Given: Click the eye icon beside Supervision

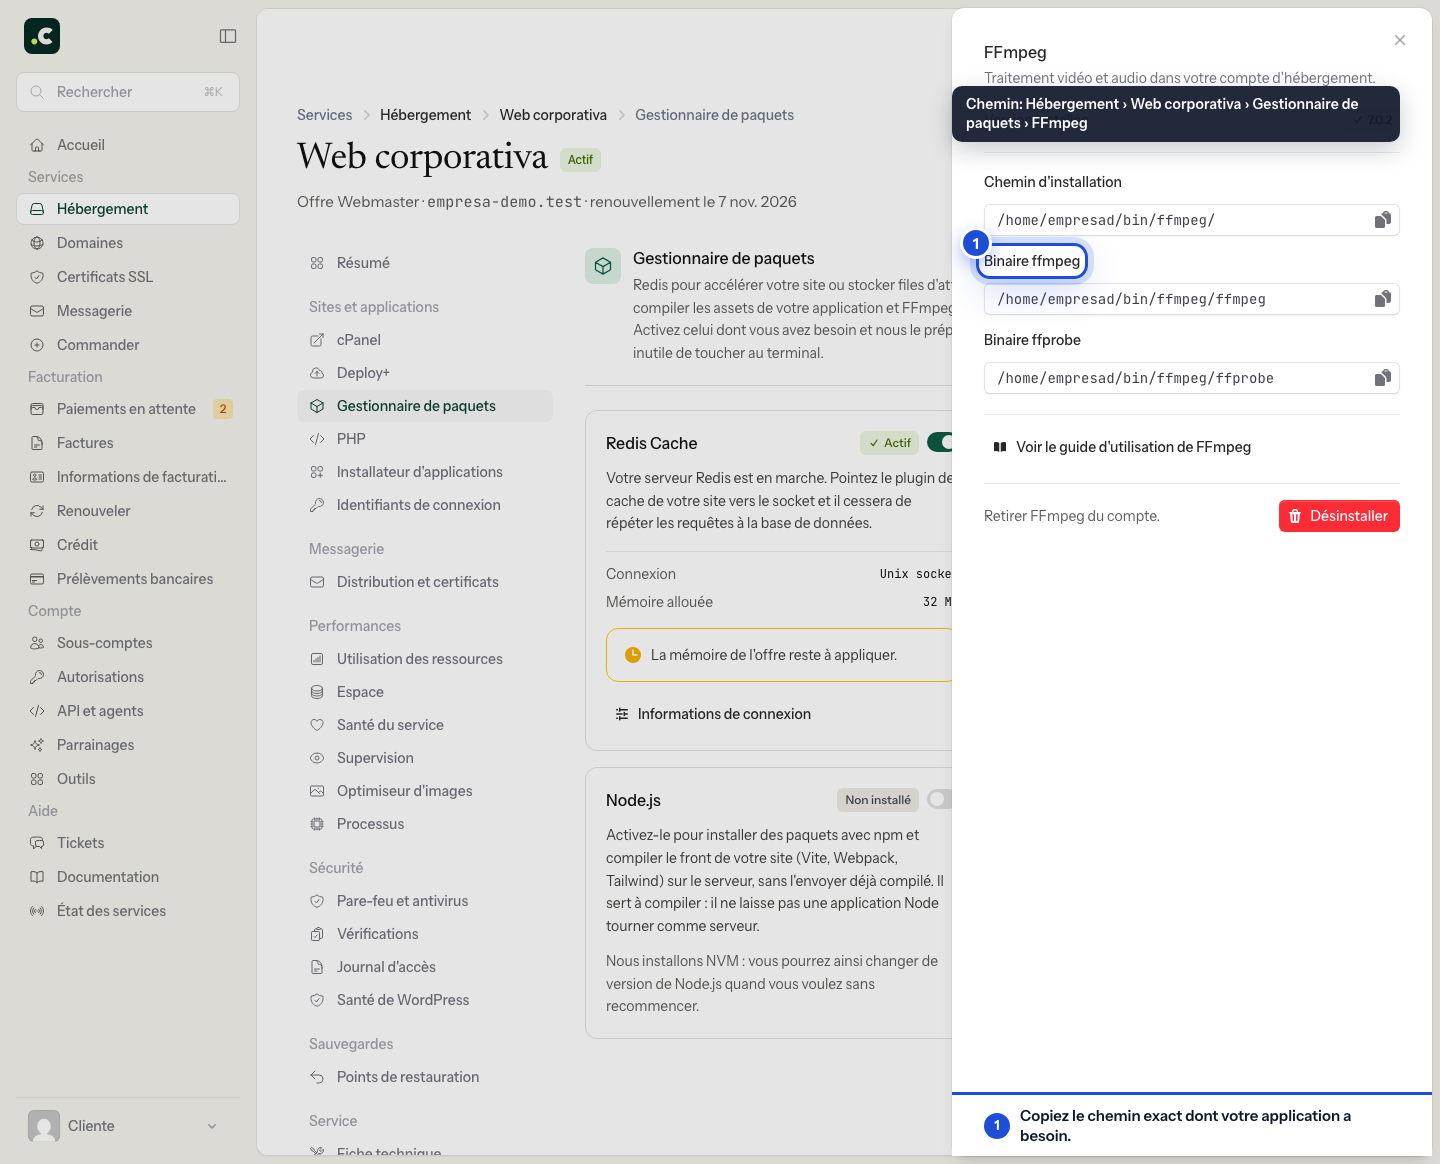Looking at the screenshot, I should tap(317, 758).
